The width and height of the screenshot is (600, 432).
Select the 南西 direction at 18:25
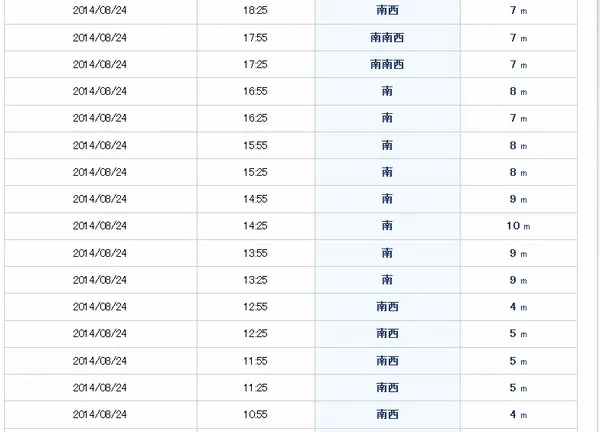[x=387, y=10]
